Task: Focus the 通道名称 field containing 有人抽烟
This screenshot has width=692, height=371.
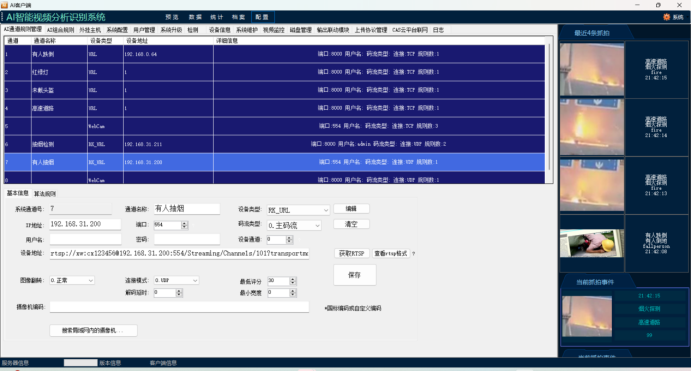Action: pyautogui.click(x=187, y=209)
